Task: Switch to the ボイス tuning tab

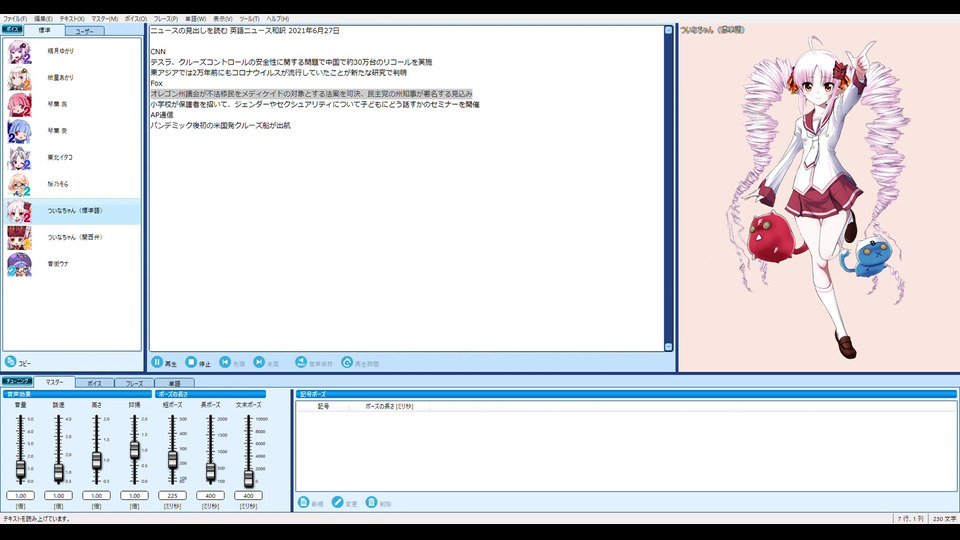Action: pos(94,383)
